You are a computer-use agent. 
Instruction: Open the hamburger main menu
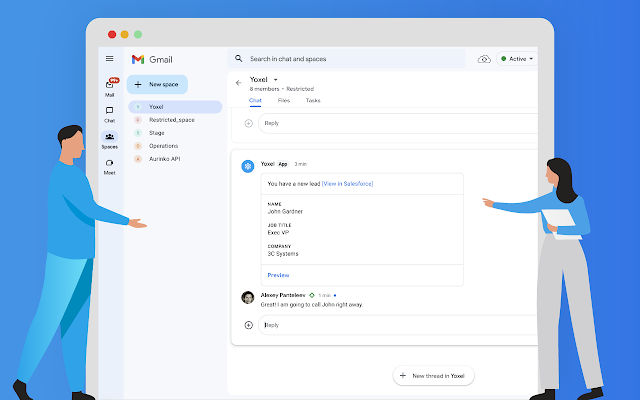tap(109, 59)
